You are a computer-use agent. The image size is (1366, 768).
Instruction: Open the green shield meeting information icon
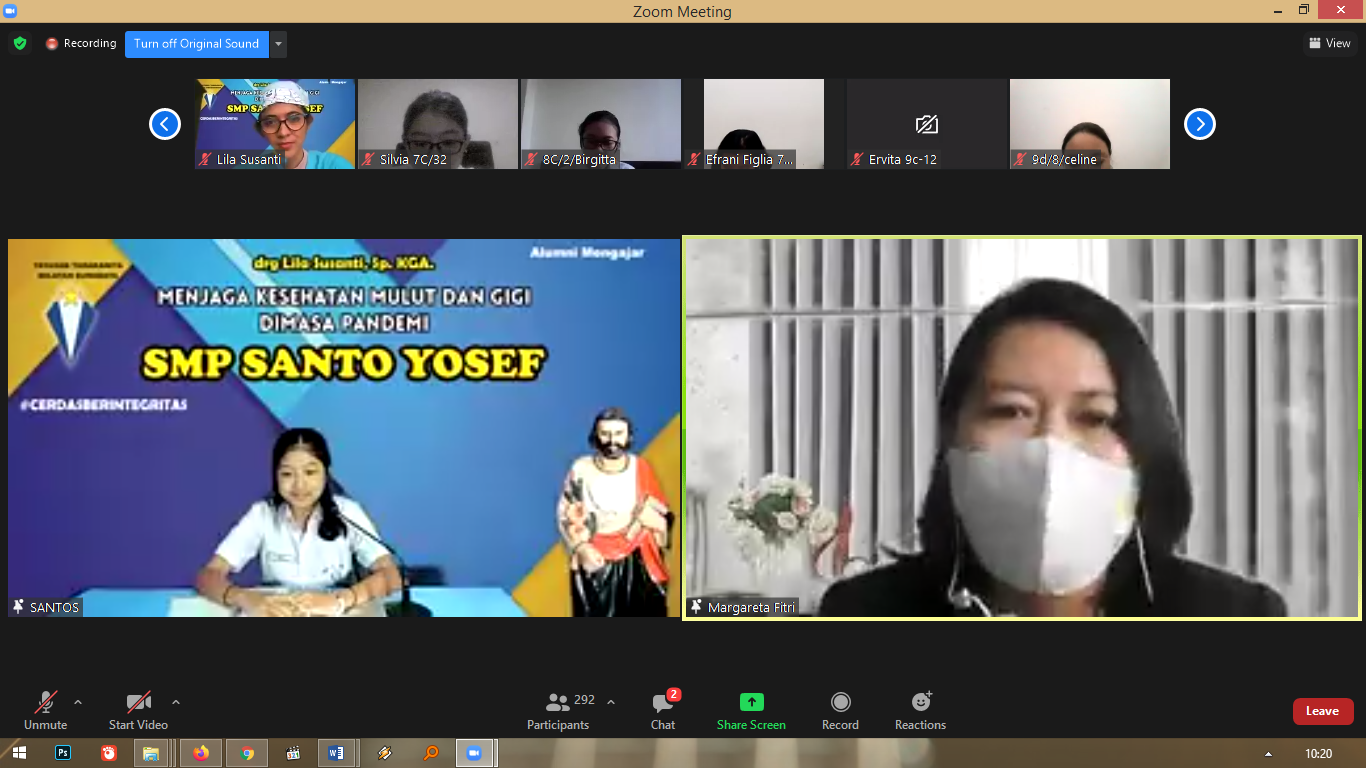20,44
